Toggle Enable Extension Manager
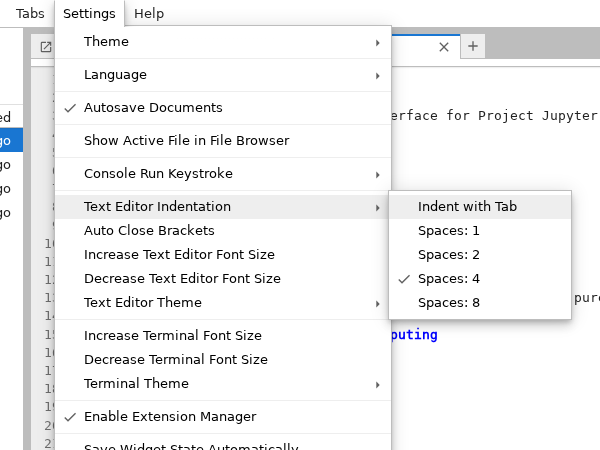This screenshot has height=450, width=600. pyautogui.click(x=223, y=417)
